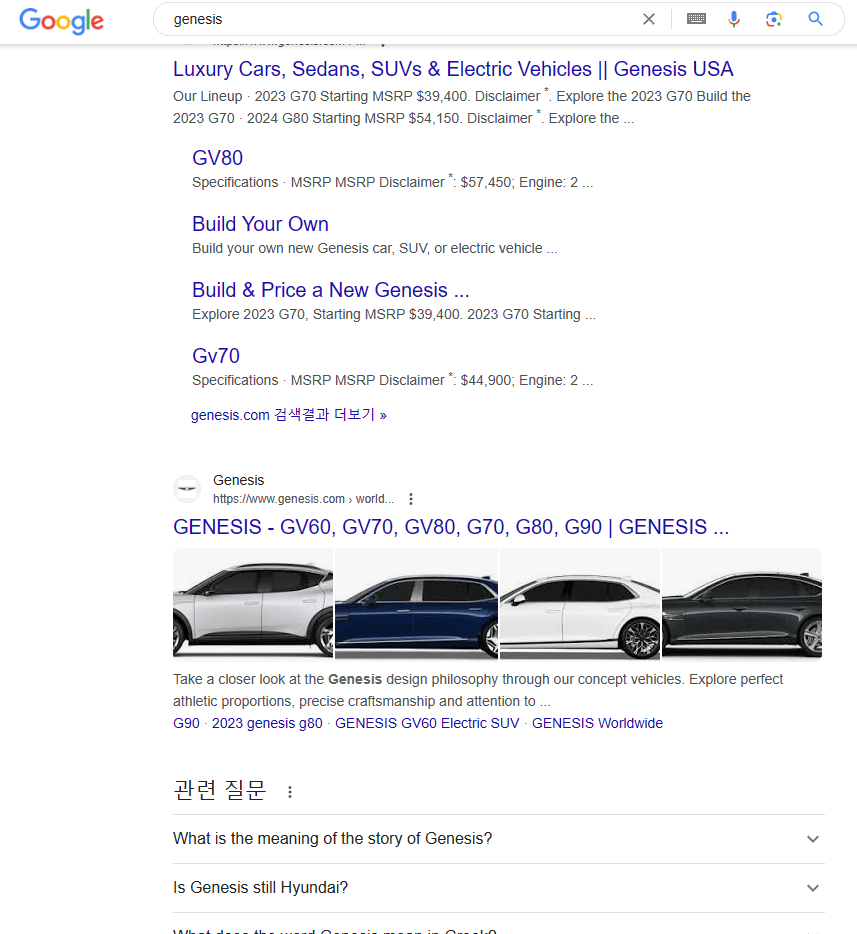The height and width of the screenshot is (934, 857).
Task: Click the 'Build Your Own' link
Action: point(260,224)
